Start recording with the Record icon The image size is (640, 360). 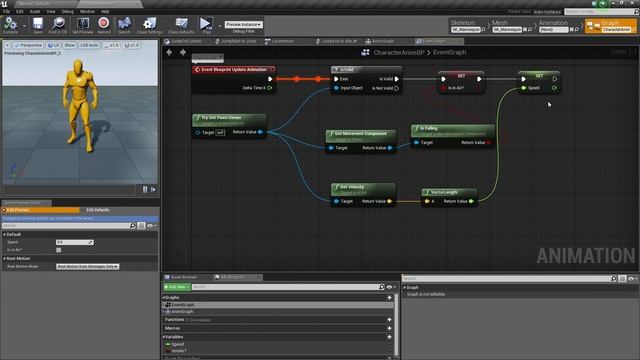(104, 25)
